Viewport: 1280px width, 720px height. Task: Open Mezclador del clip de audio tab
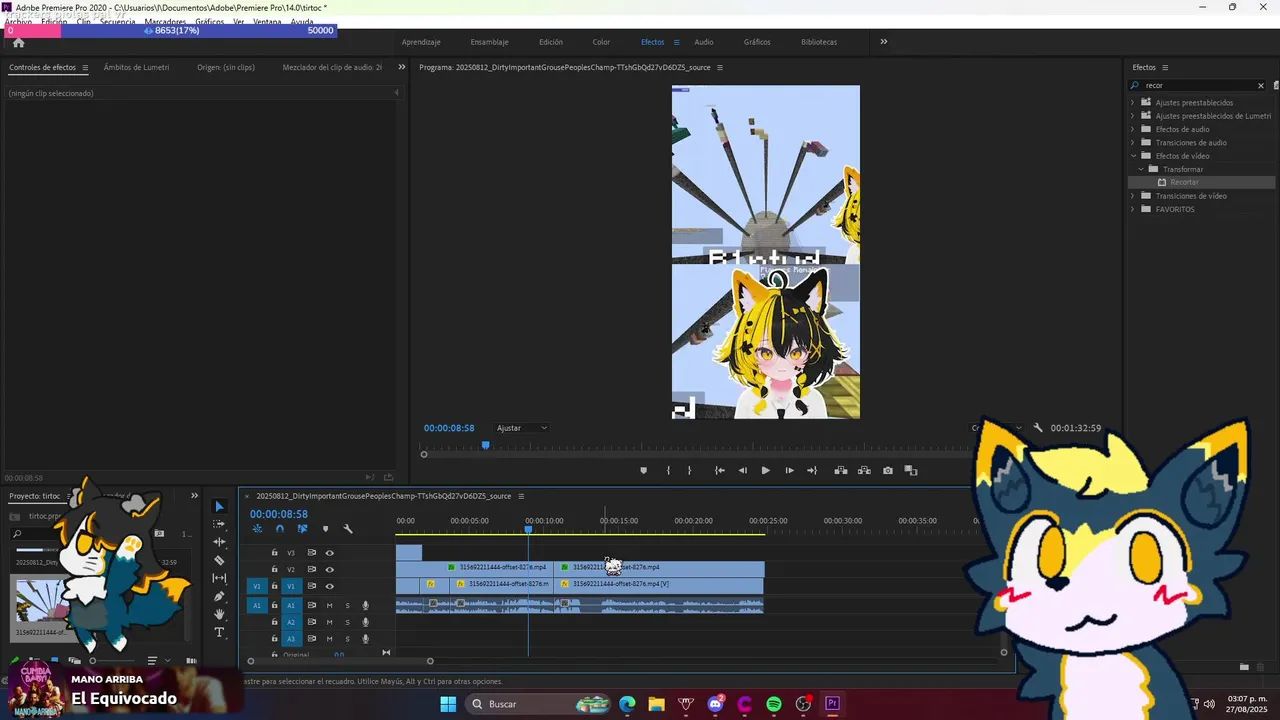332,68
